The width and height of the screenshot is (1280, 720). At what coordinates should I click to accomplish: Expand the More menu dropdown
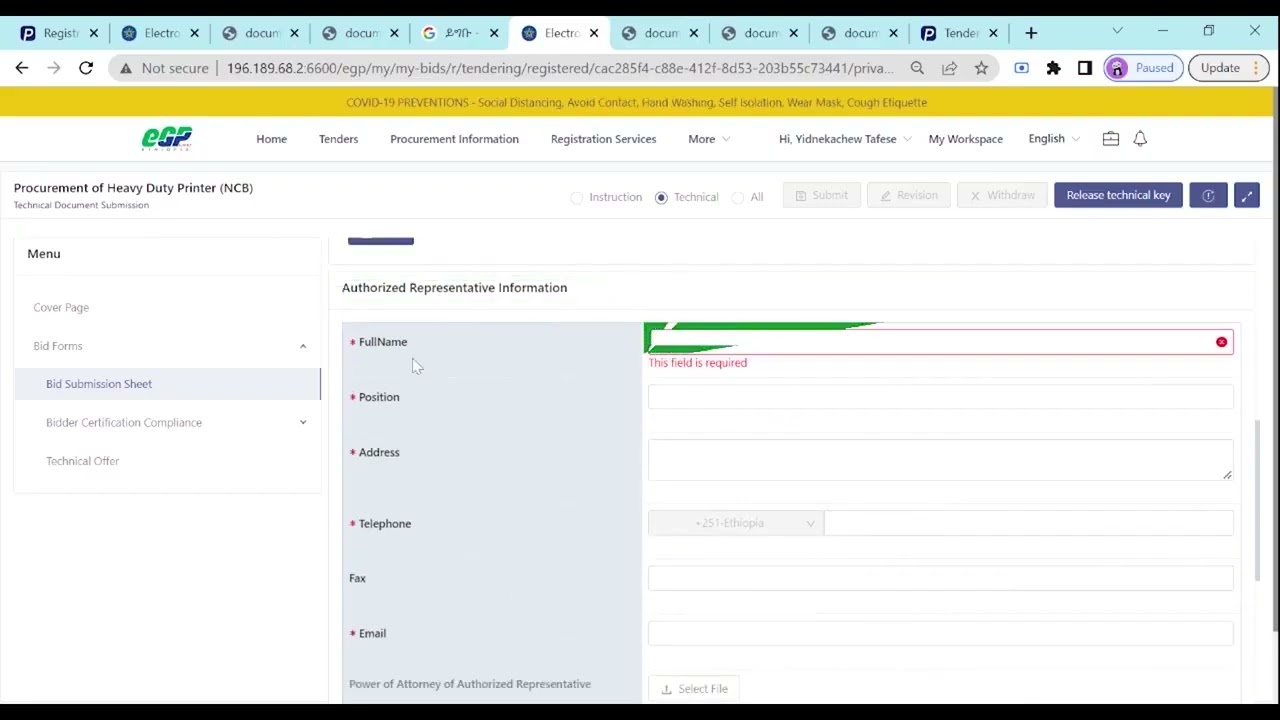pyautogui.click(x=709, y=139)
